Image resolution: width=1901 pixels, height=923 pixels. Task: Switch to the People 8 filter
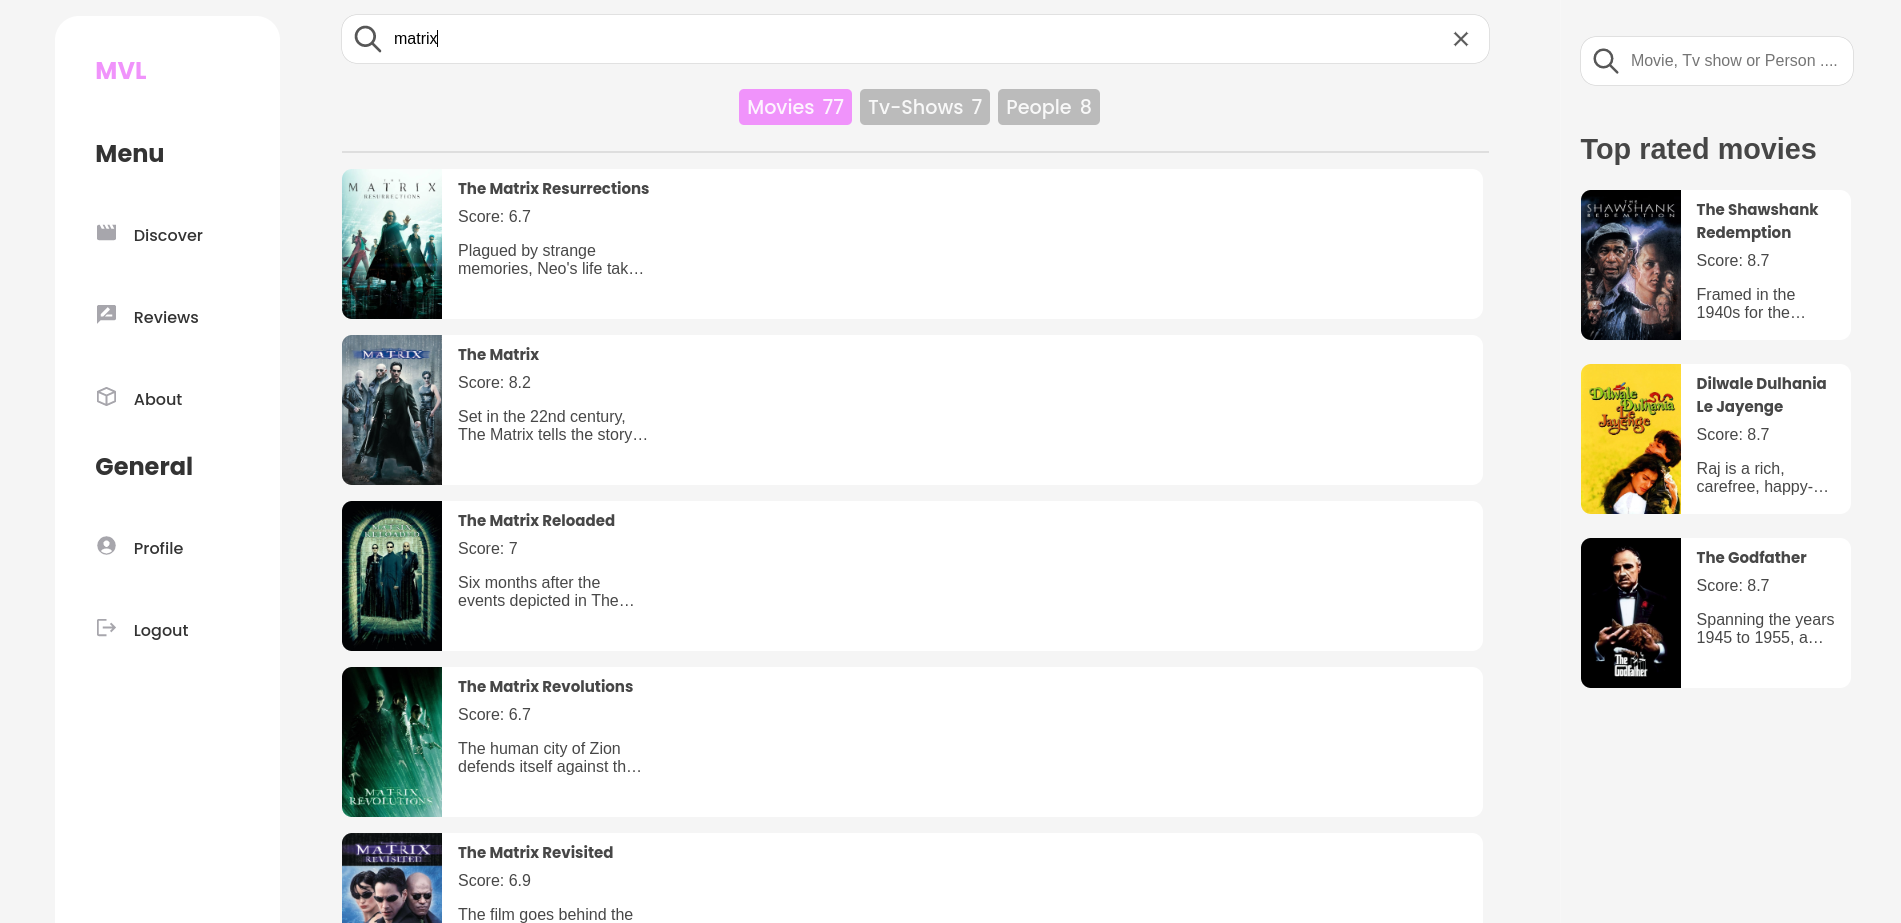[1048, 107]
